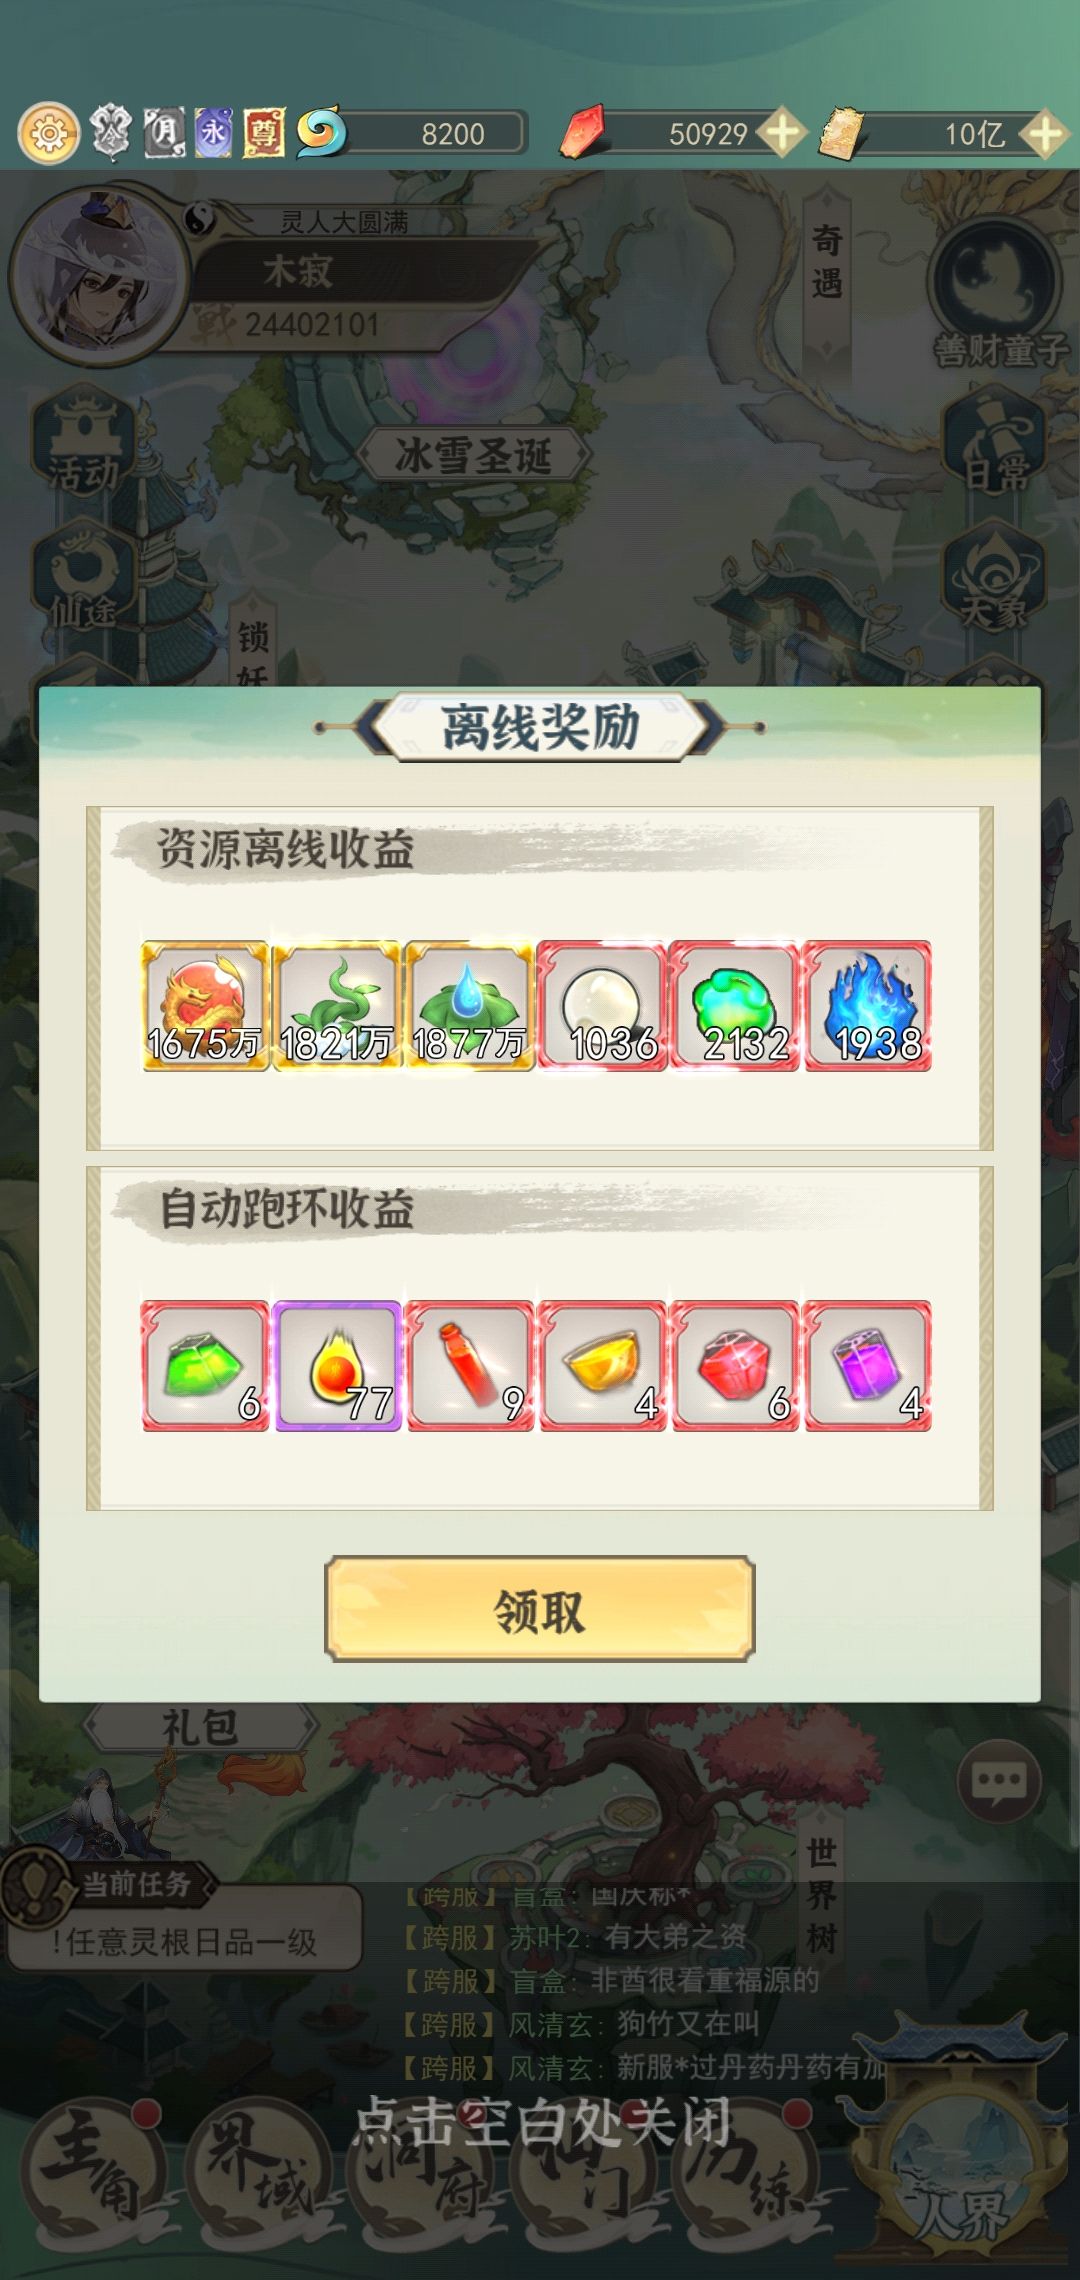The height and width of the screenshot is (2280, 1080).
Task: Tap the red dragon orb 1675万 reward
Action: click(205, 1006)
